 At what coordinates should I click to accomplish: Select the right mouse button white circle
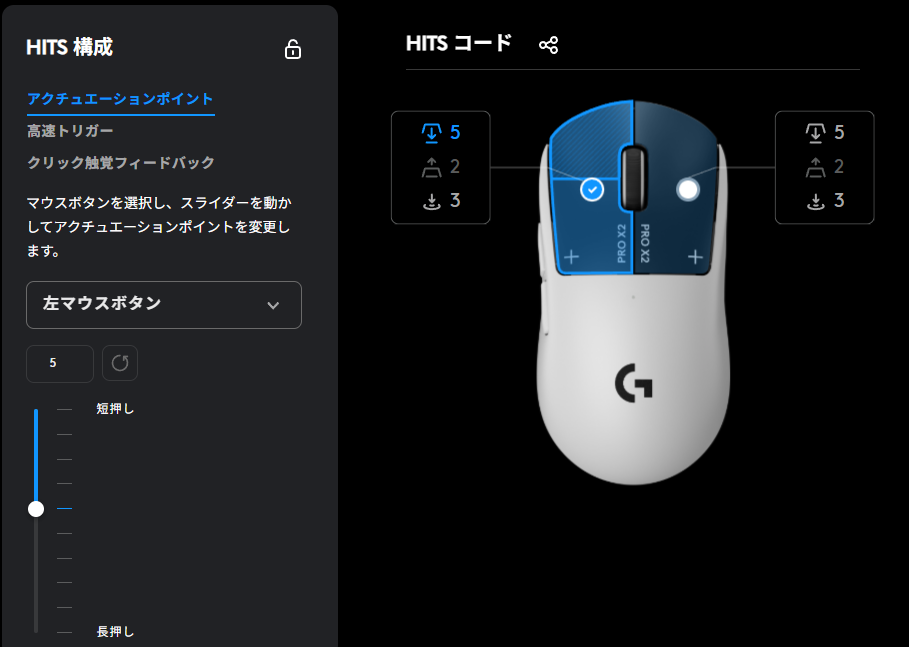(x=688, y=189)
